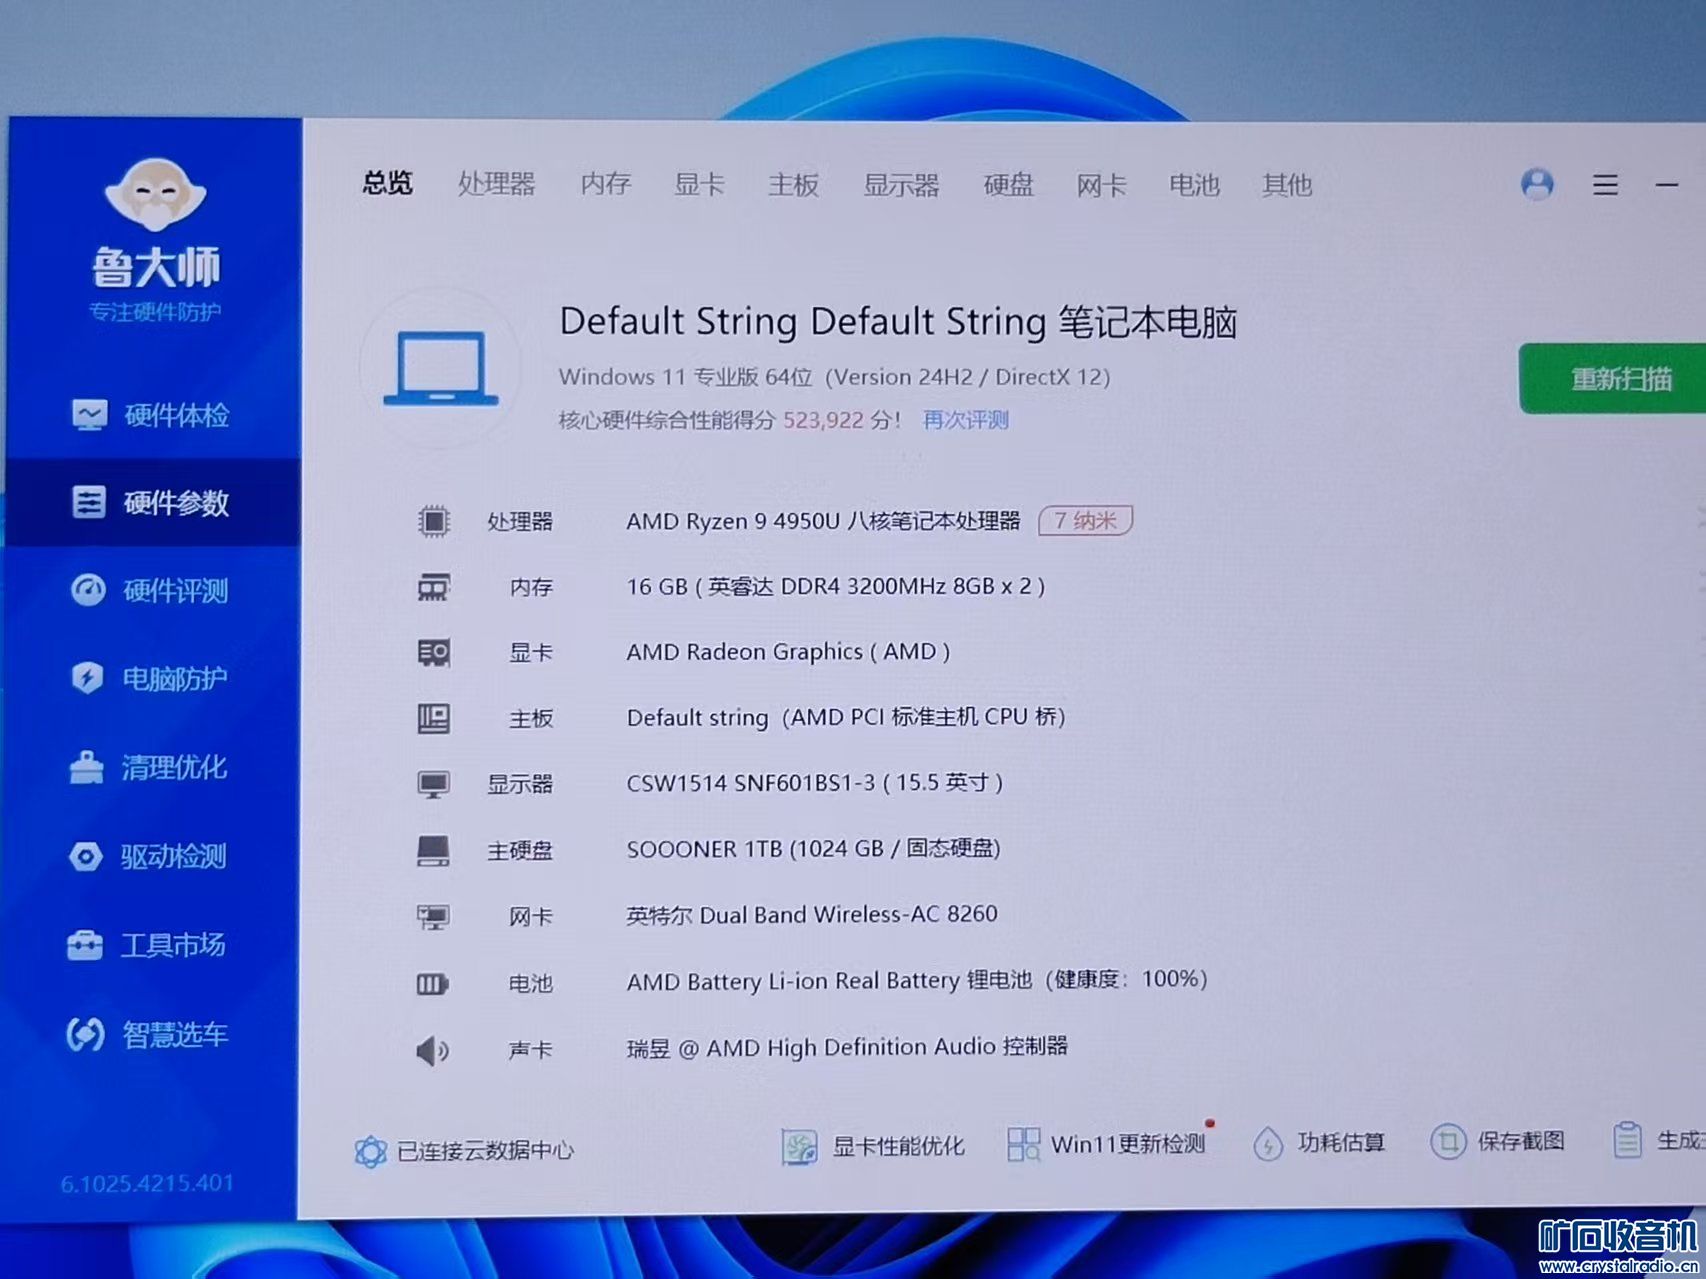Click the AMD Ryzen 9 4950U processor text
1706x1279 pixels.
pos(823,521)
